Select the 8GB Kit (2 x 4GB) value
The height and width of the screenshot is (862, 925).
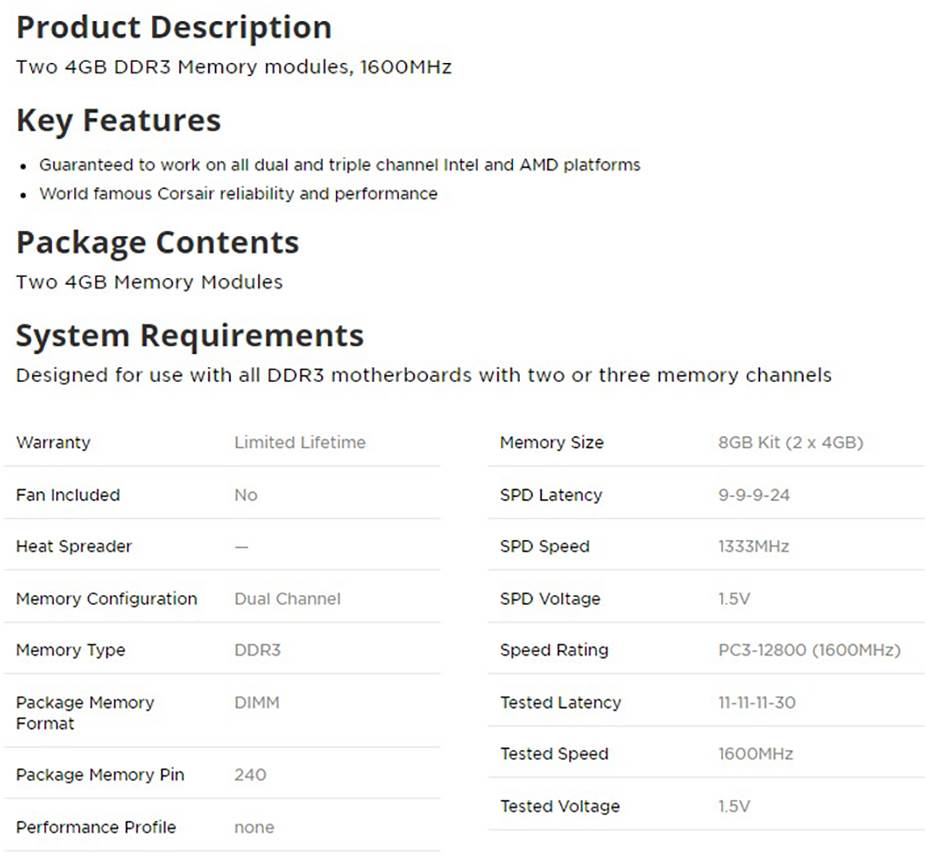(x=790, y=442)
